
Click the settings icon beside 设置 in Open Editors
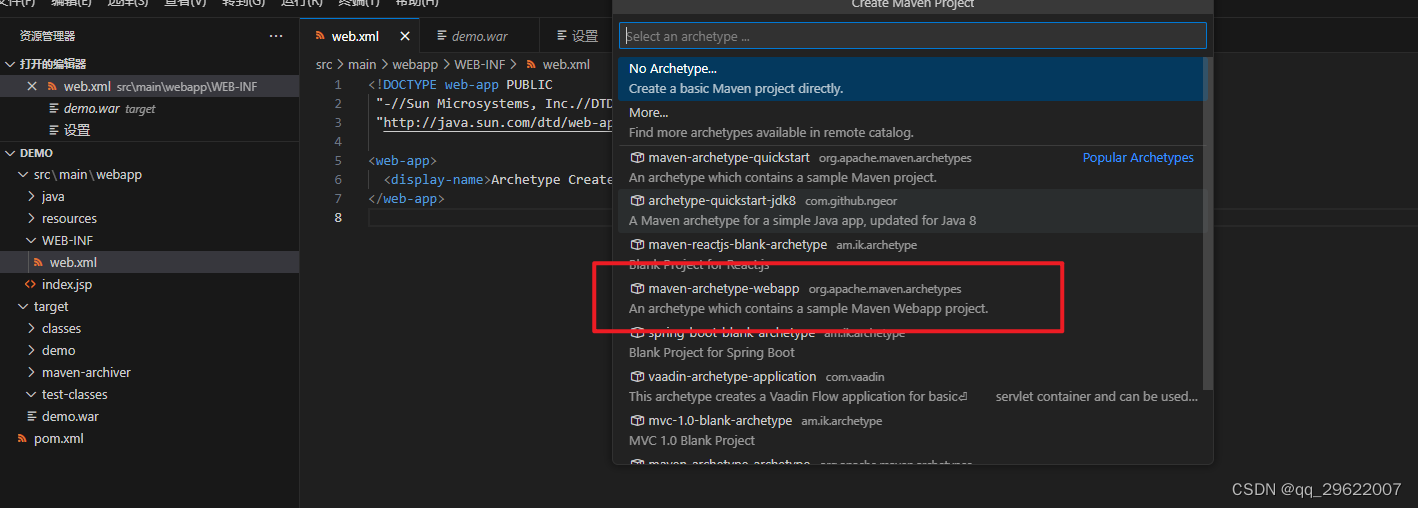(54, 131)
